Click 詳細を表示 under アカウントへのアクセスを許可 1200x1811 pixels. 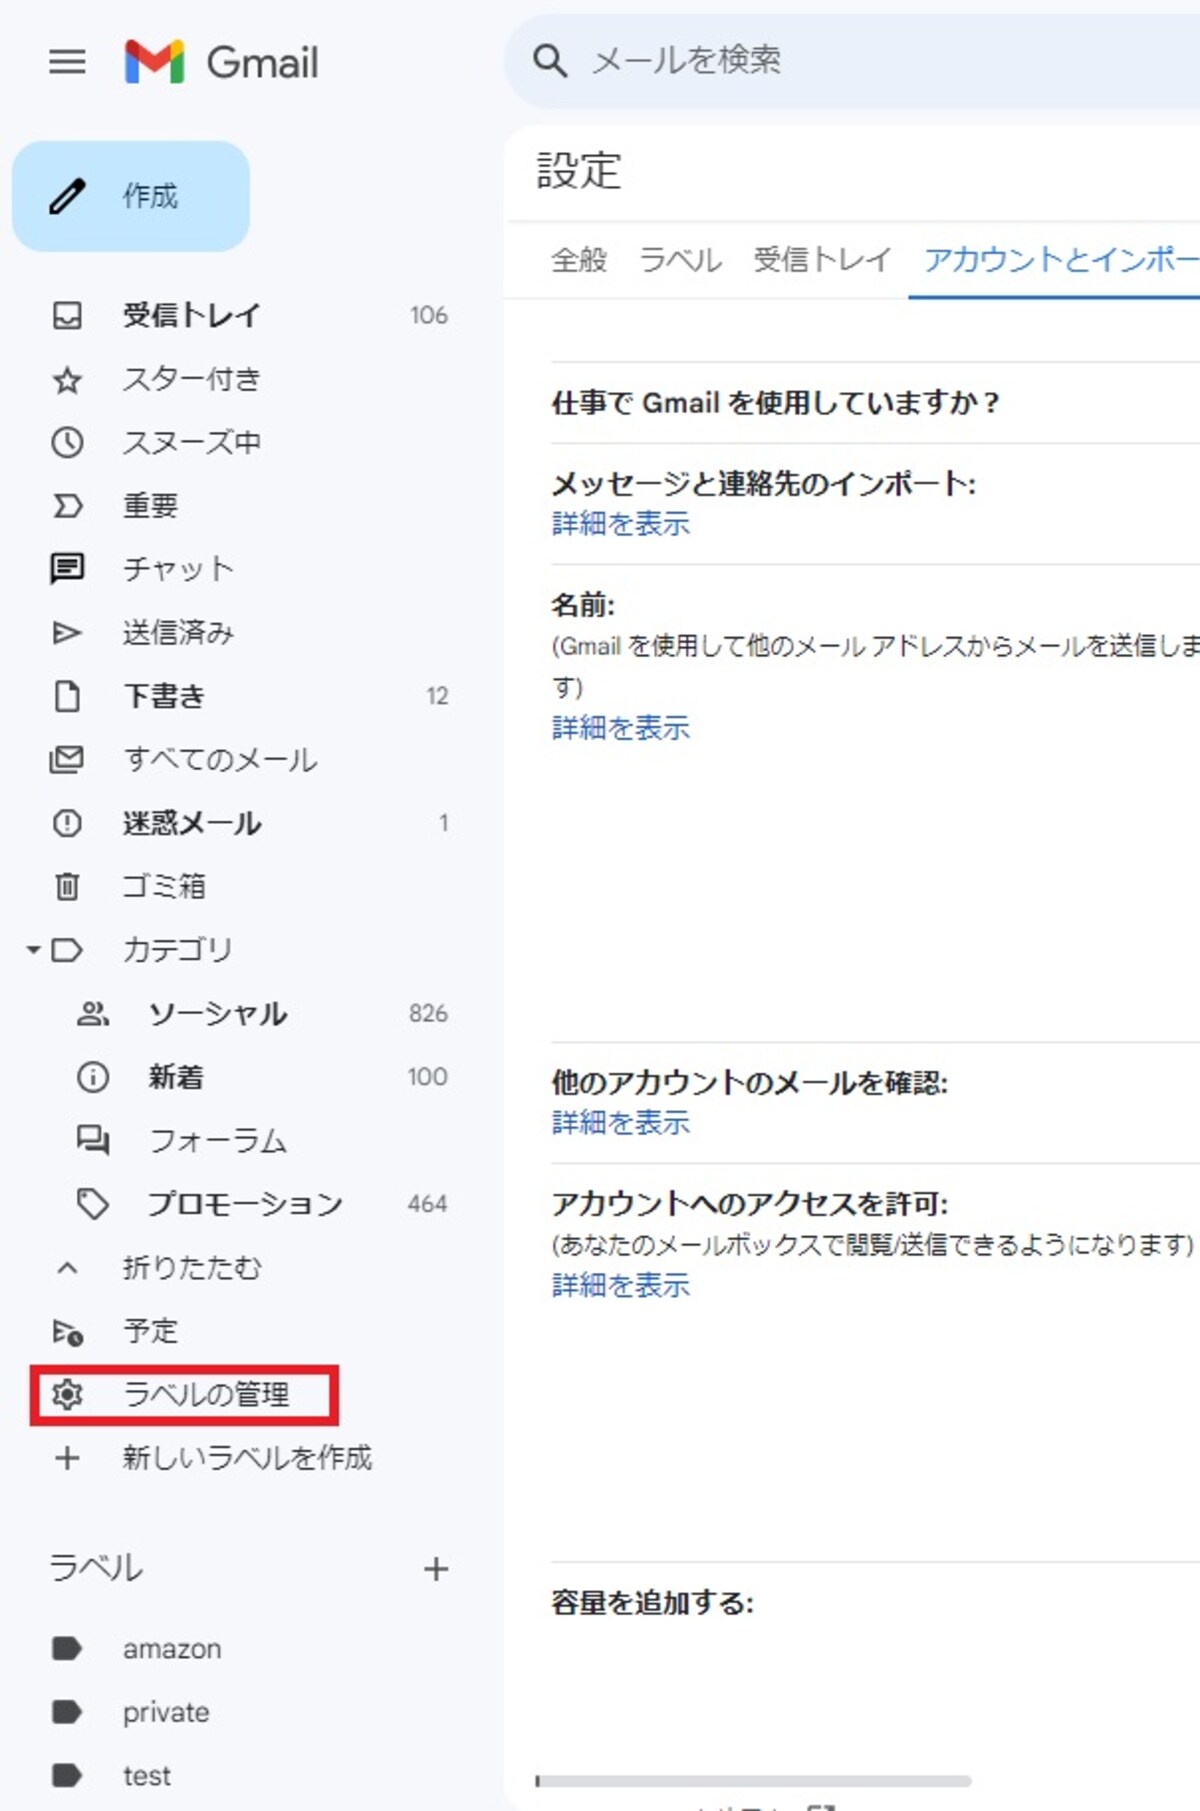click(621, 1285)
